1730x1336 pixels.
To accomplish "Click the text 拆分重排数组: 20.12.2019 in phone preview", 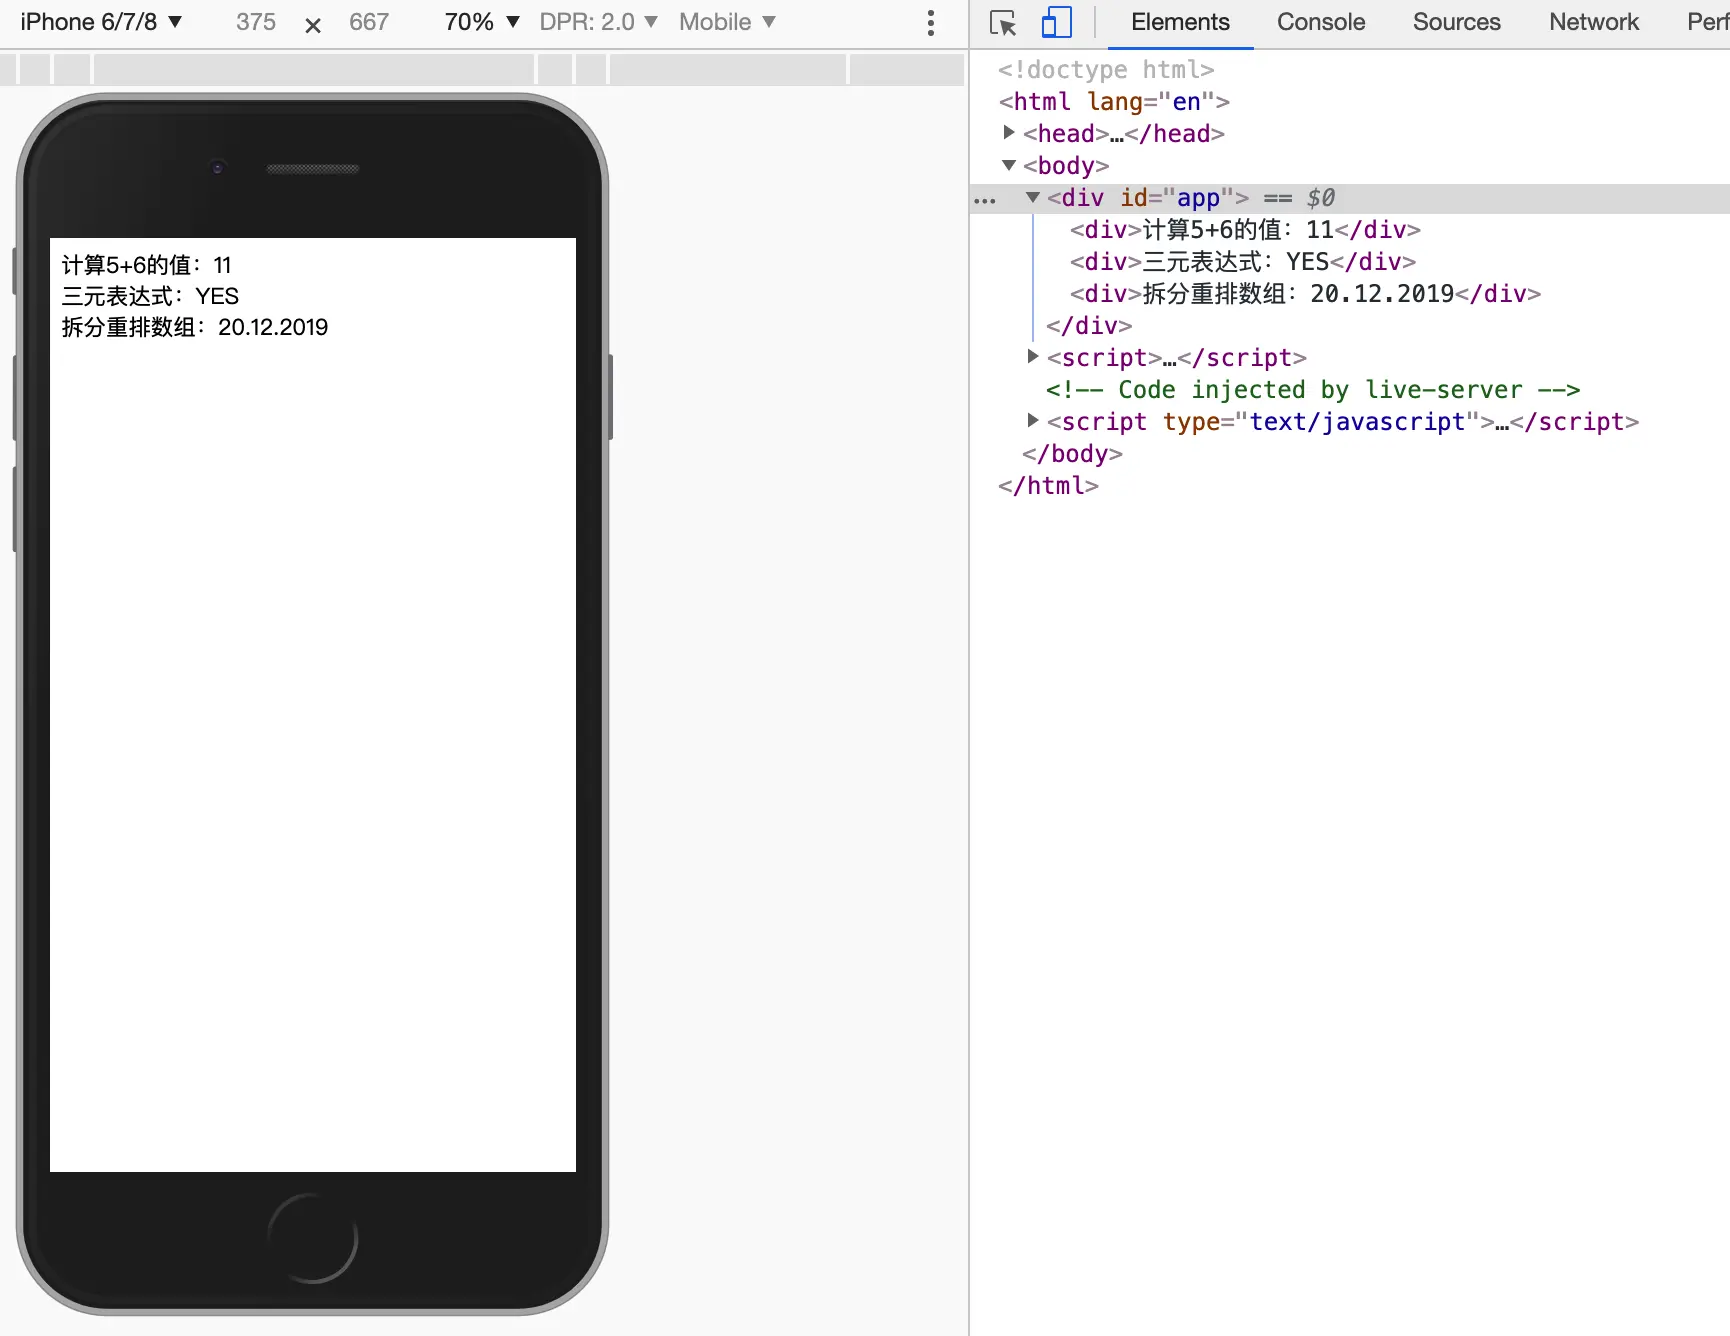I will (195, 327).
